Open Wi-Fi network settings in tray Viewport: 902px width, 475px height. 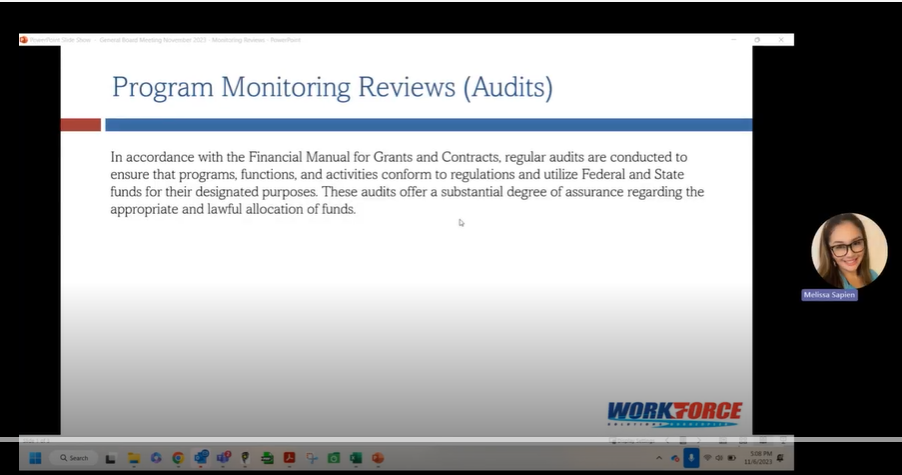click(x=708, y=458)
